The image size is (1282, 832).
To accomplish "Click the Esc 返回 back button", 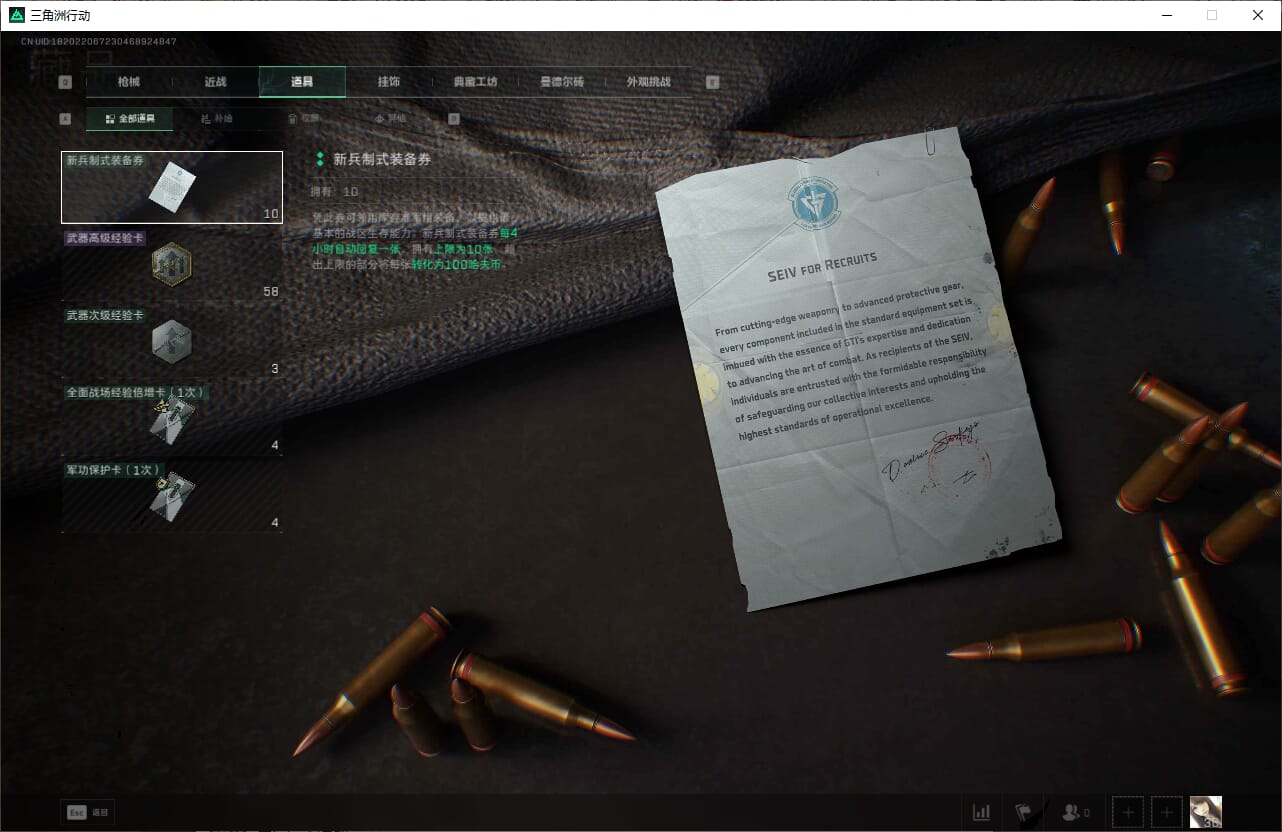I will [x=88, y=813].
